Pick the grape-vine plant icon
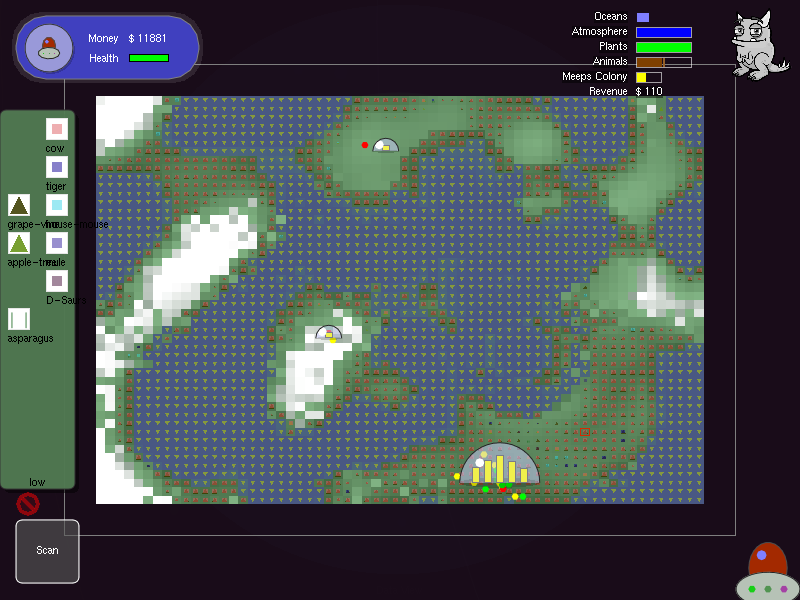Viewport: 800px width, 600px height. (x=19, y=205)
